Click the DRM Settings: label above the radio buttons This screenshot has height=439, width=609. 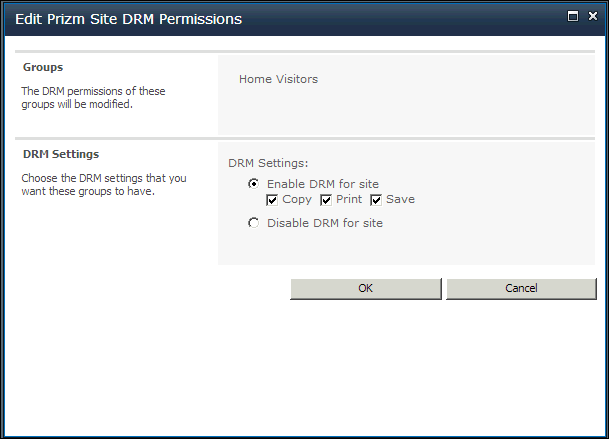[x=268, y=163]
